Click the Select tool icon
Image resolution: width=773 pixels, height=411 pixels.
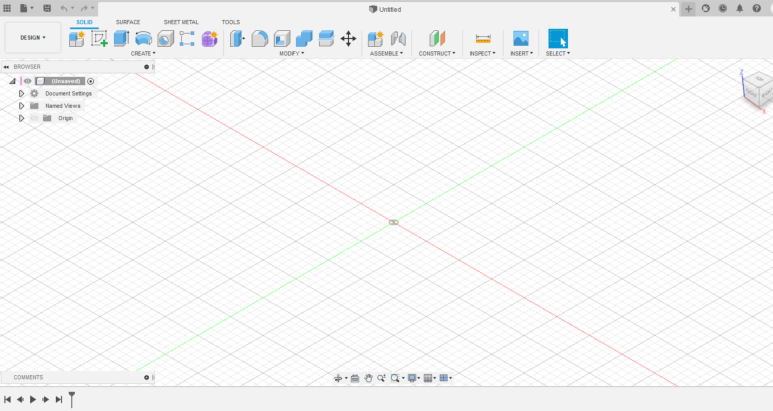(558, 39)
